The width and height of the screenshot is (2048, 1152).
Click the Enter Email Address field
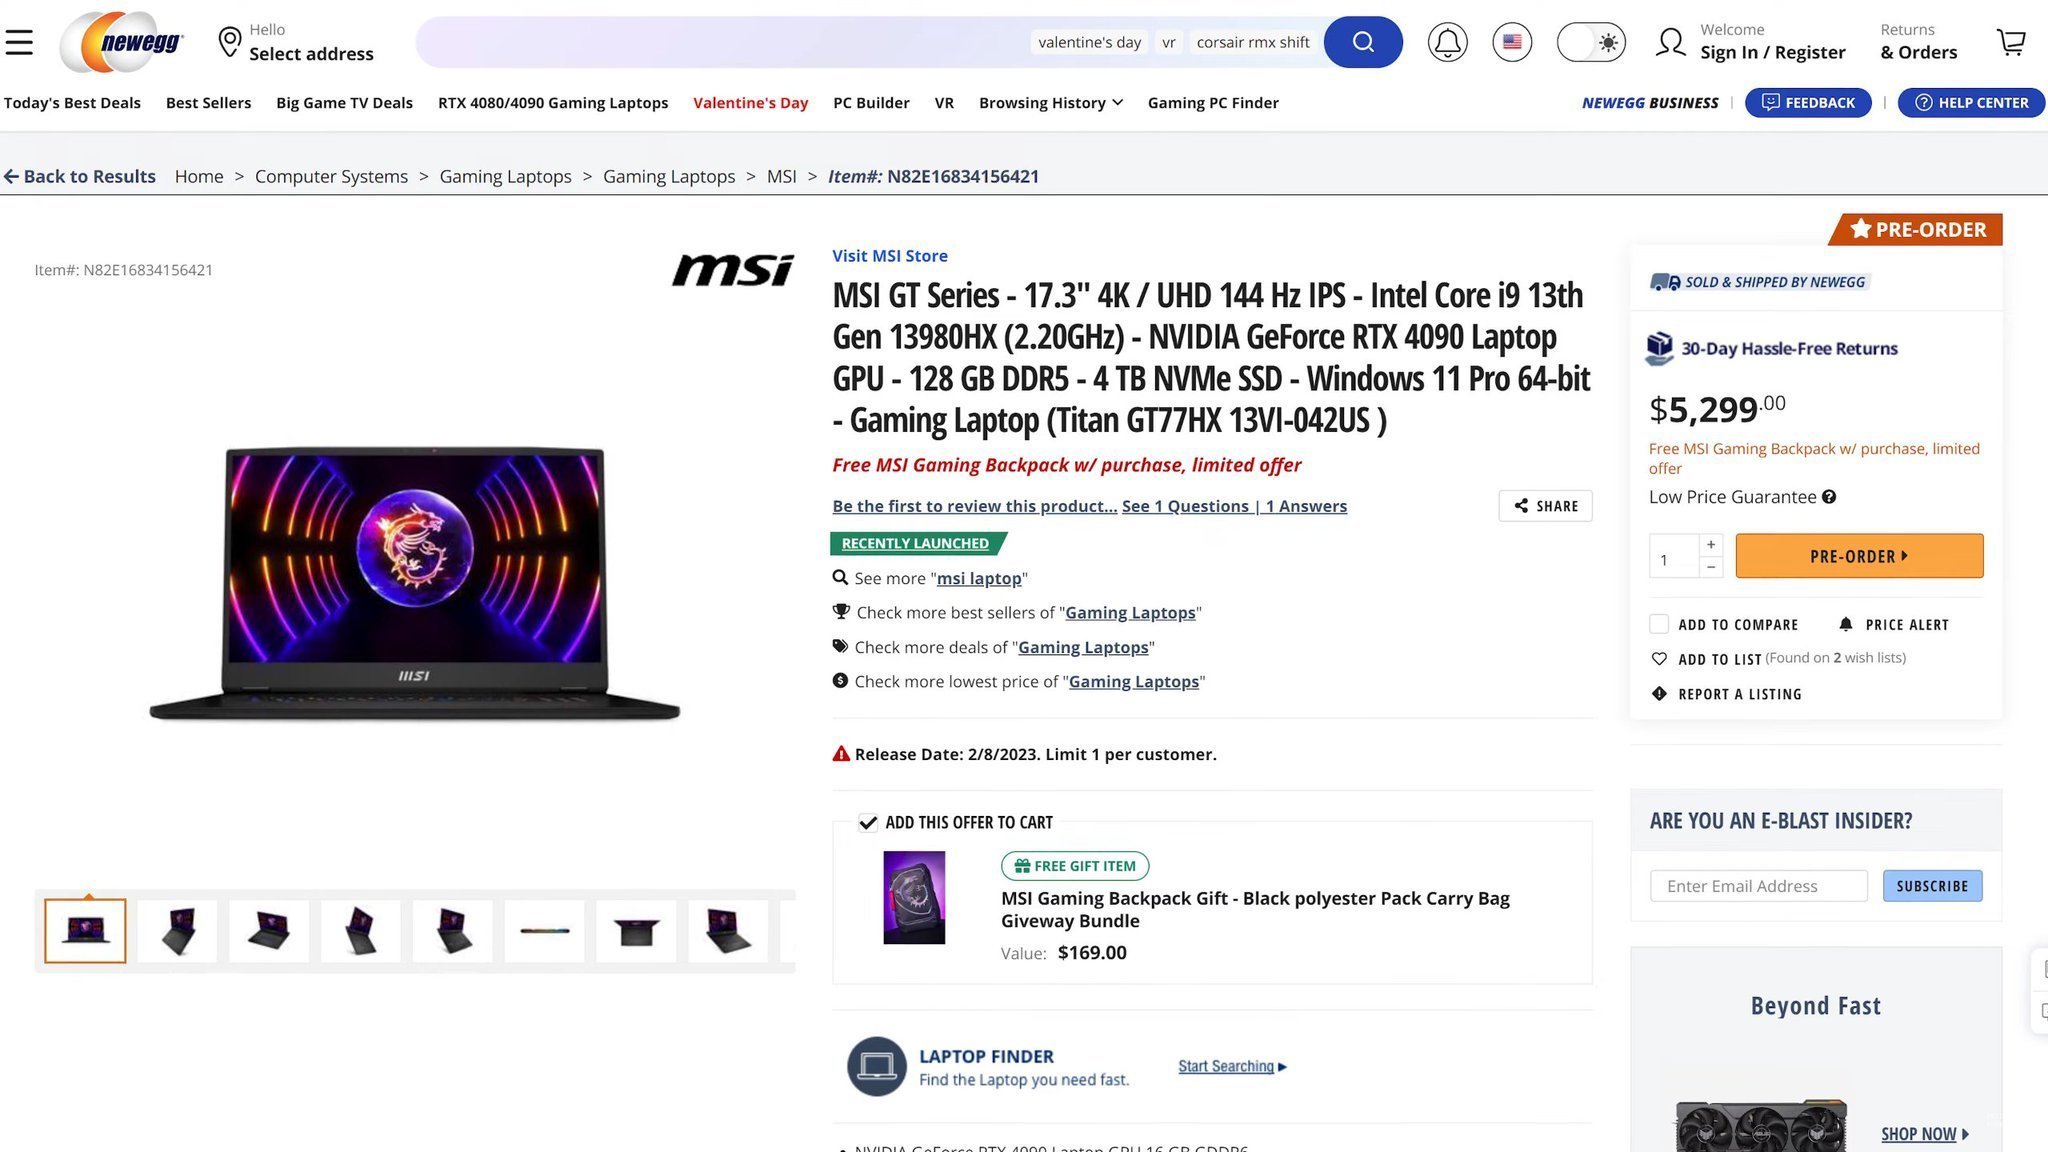1759,886
